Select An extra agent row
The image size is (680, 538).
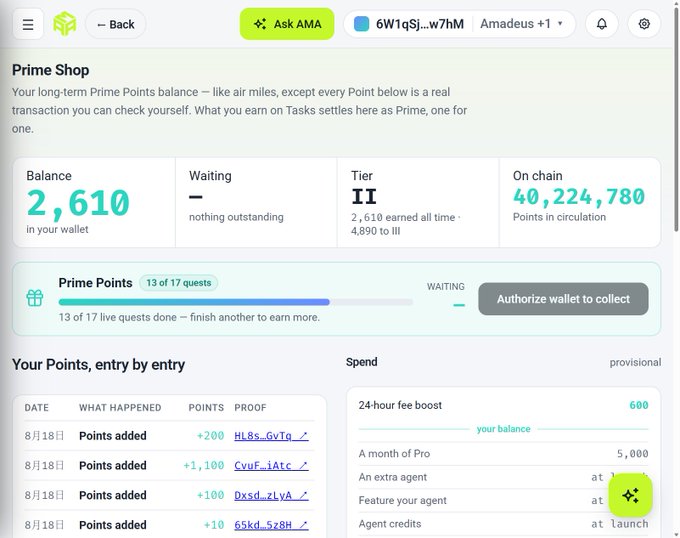click(x=503, y=477)
